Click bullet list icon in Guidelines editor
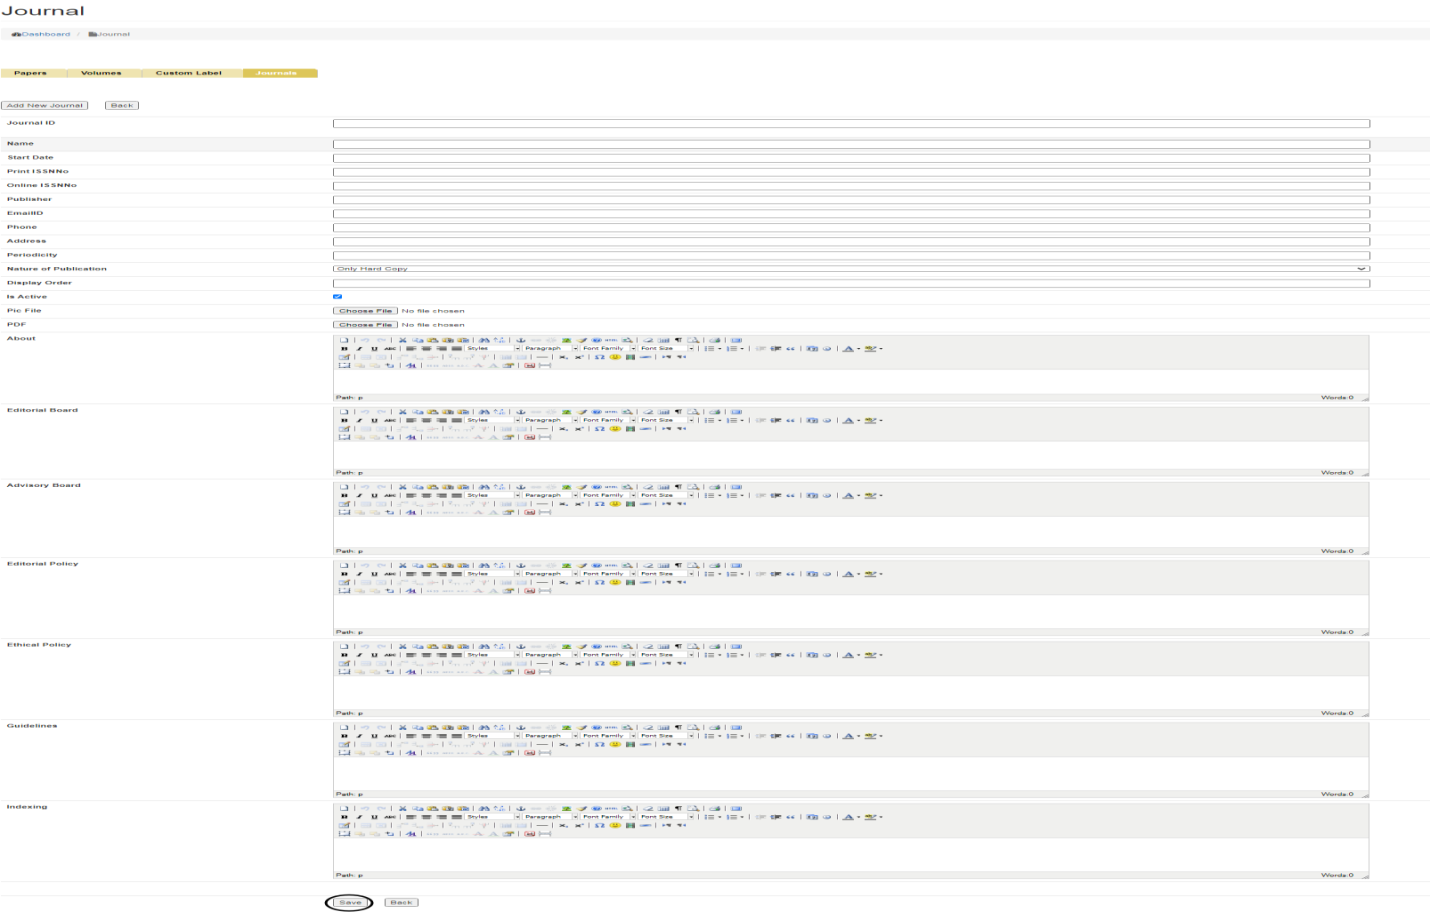The width and height of the screenshot is (1430, 916). point(709,736)
